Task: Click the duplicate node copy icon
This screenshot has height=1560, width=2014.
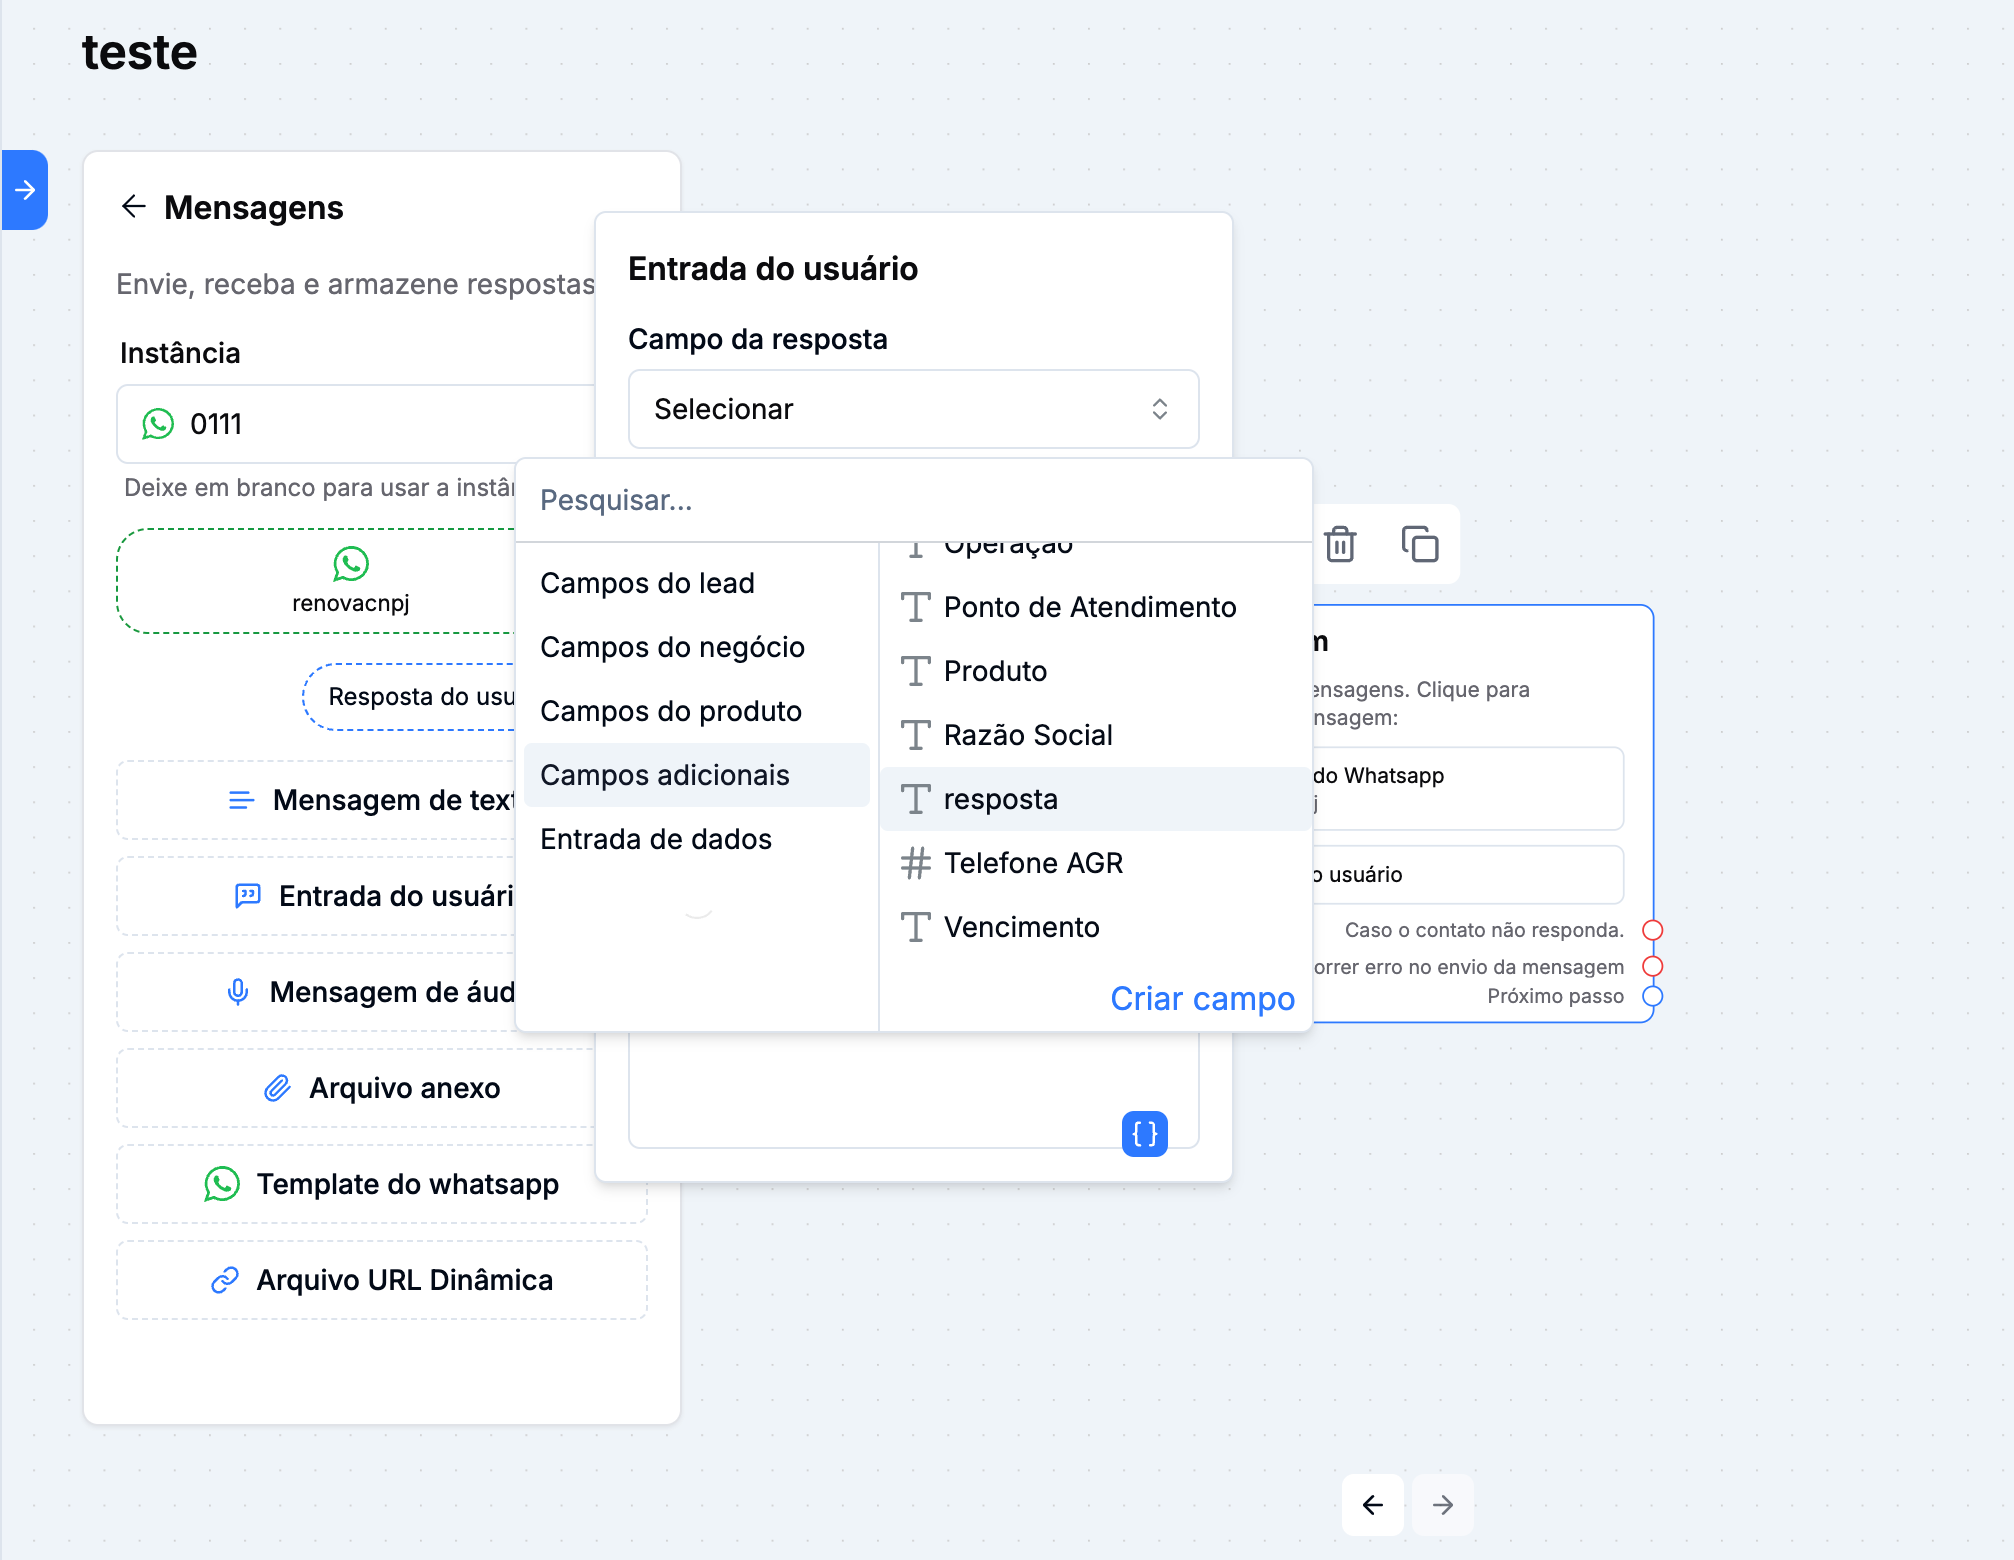Action: coord(1419,545)
